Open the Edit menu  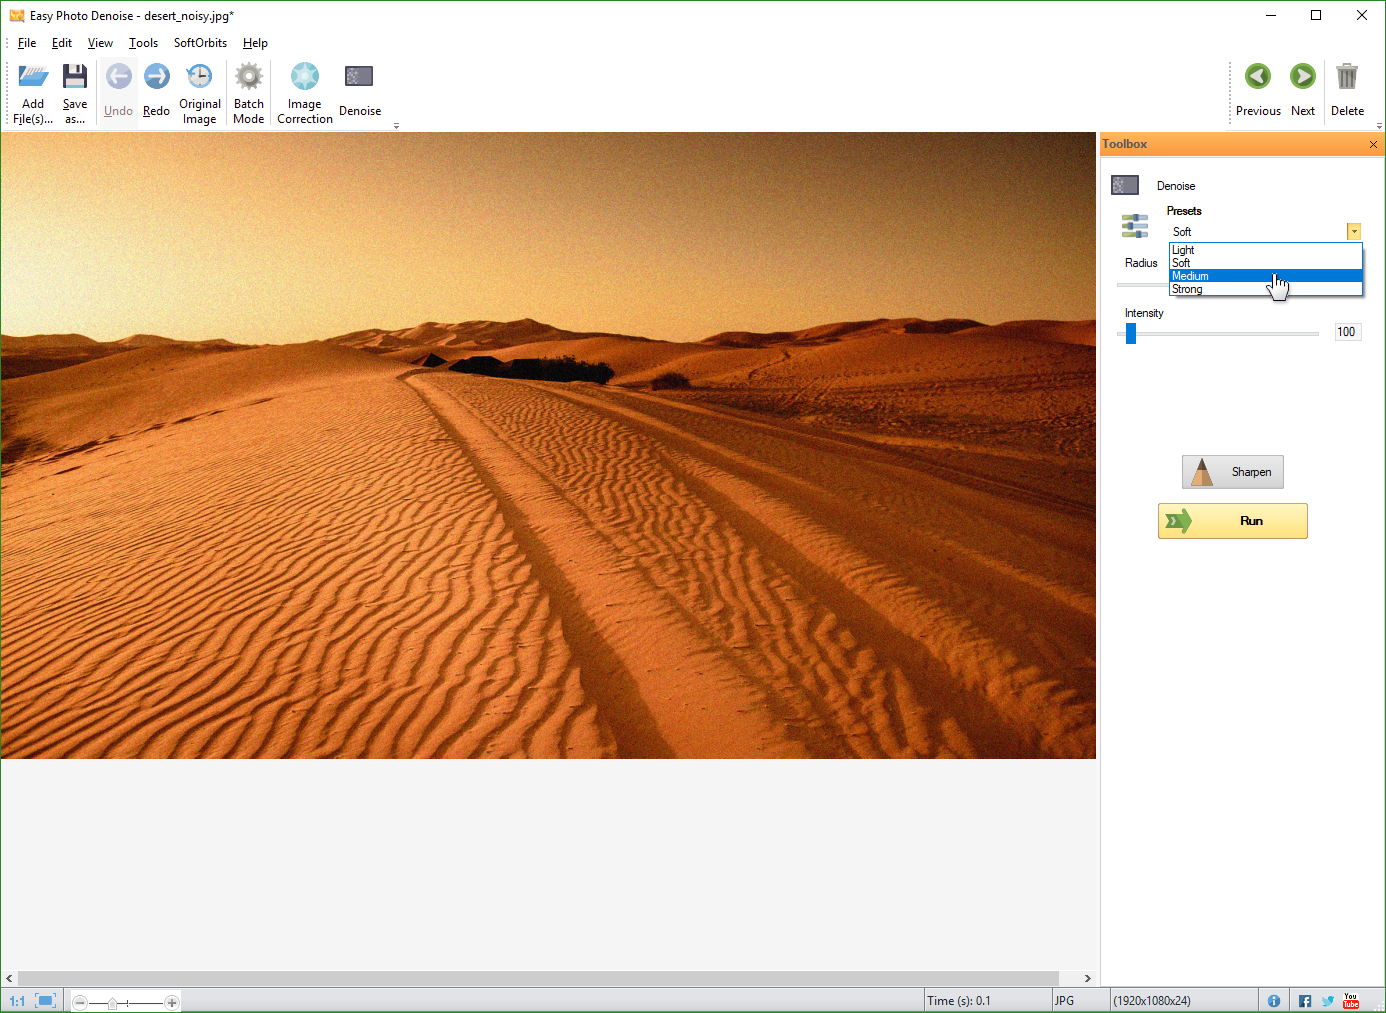click(62, 43)
